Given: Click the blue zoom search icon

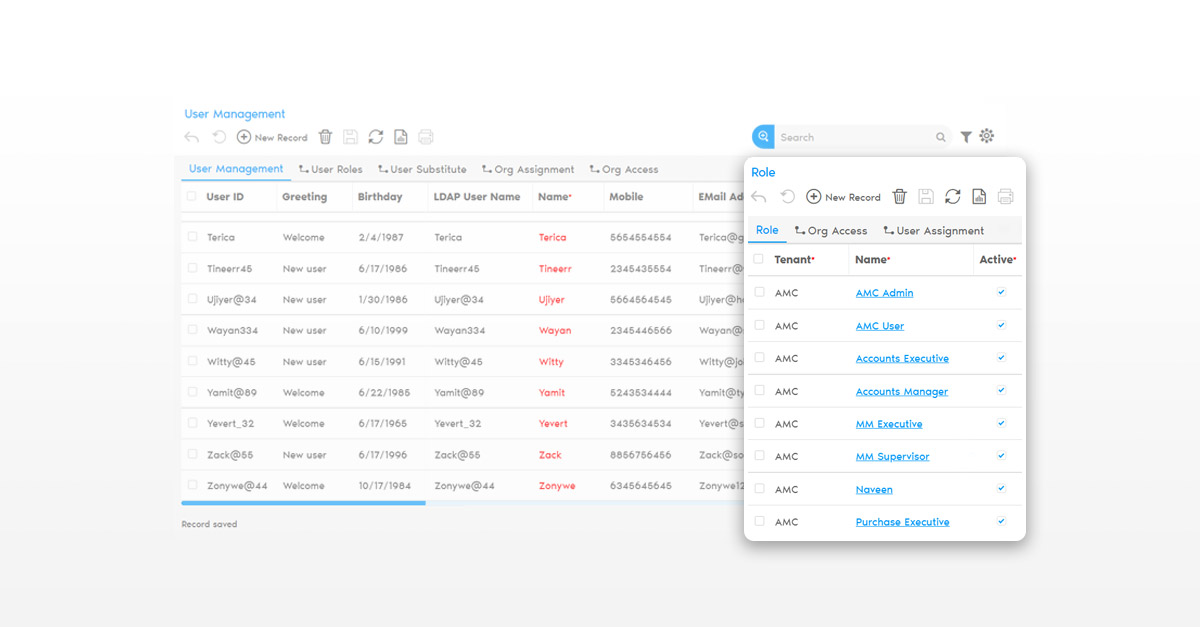Looking at the screenshot, I should (763, 137).
